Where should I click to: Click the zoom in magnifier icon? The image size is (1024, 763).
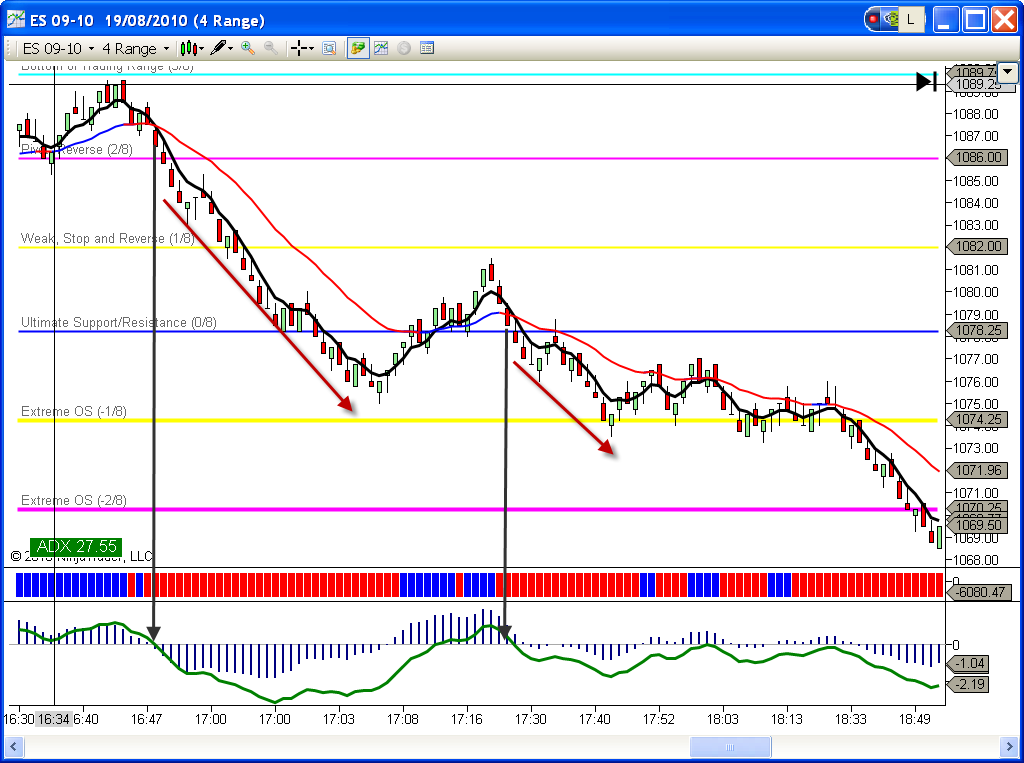pos(248,48)
